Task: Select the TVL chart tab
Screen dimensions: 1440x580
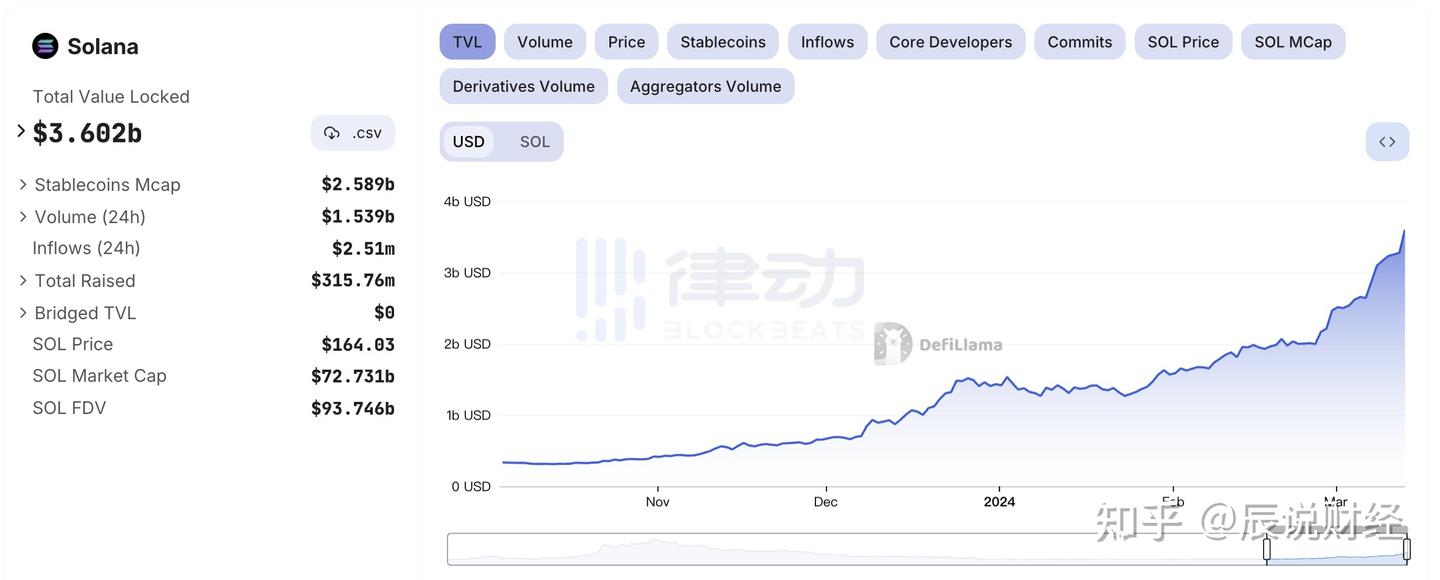Action: (x=467, y=42)
